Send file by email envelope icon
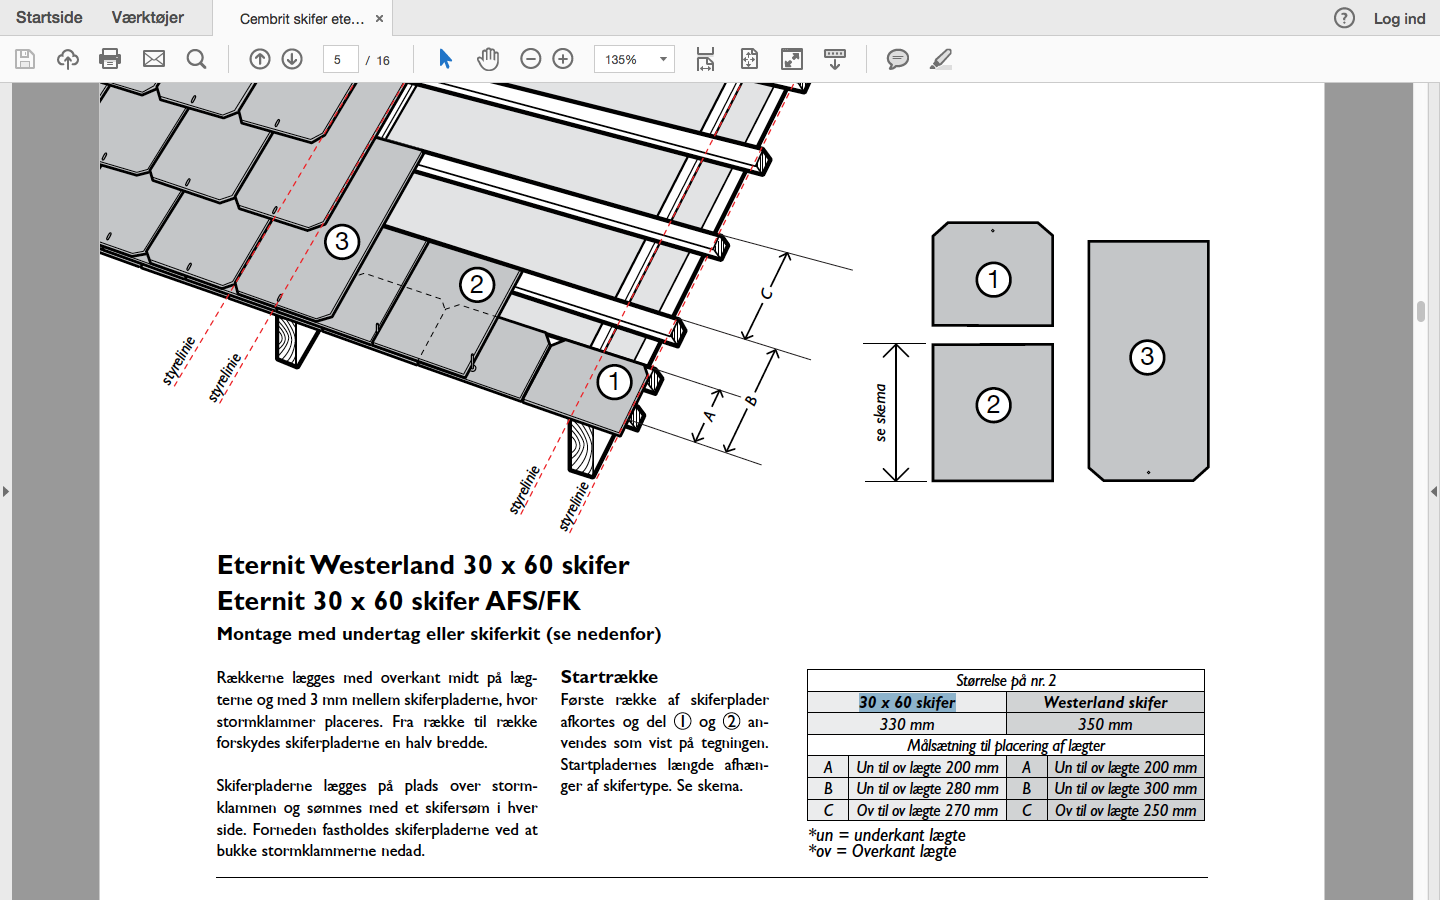Viewport: 1440px width, 900px height. click(x=154, y=59)
